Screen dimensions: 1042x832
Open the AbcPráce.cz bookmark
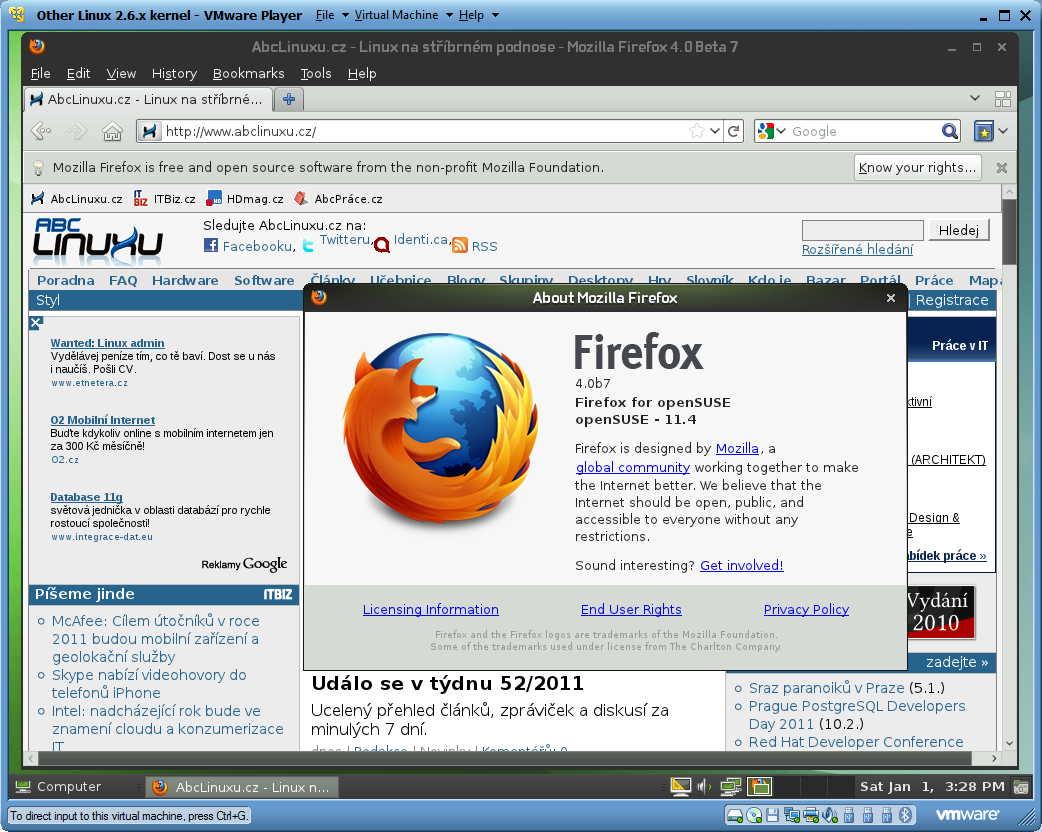pos(338,199)
